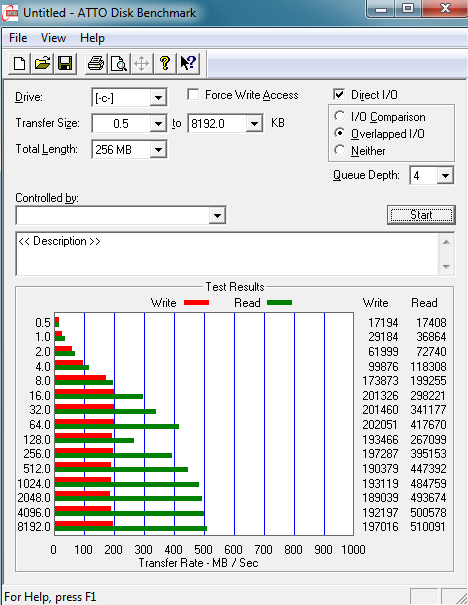468x605 pixels.
Task: Open the File menu
Action: point(18,38)
